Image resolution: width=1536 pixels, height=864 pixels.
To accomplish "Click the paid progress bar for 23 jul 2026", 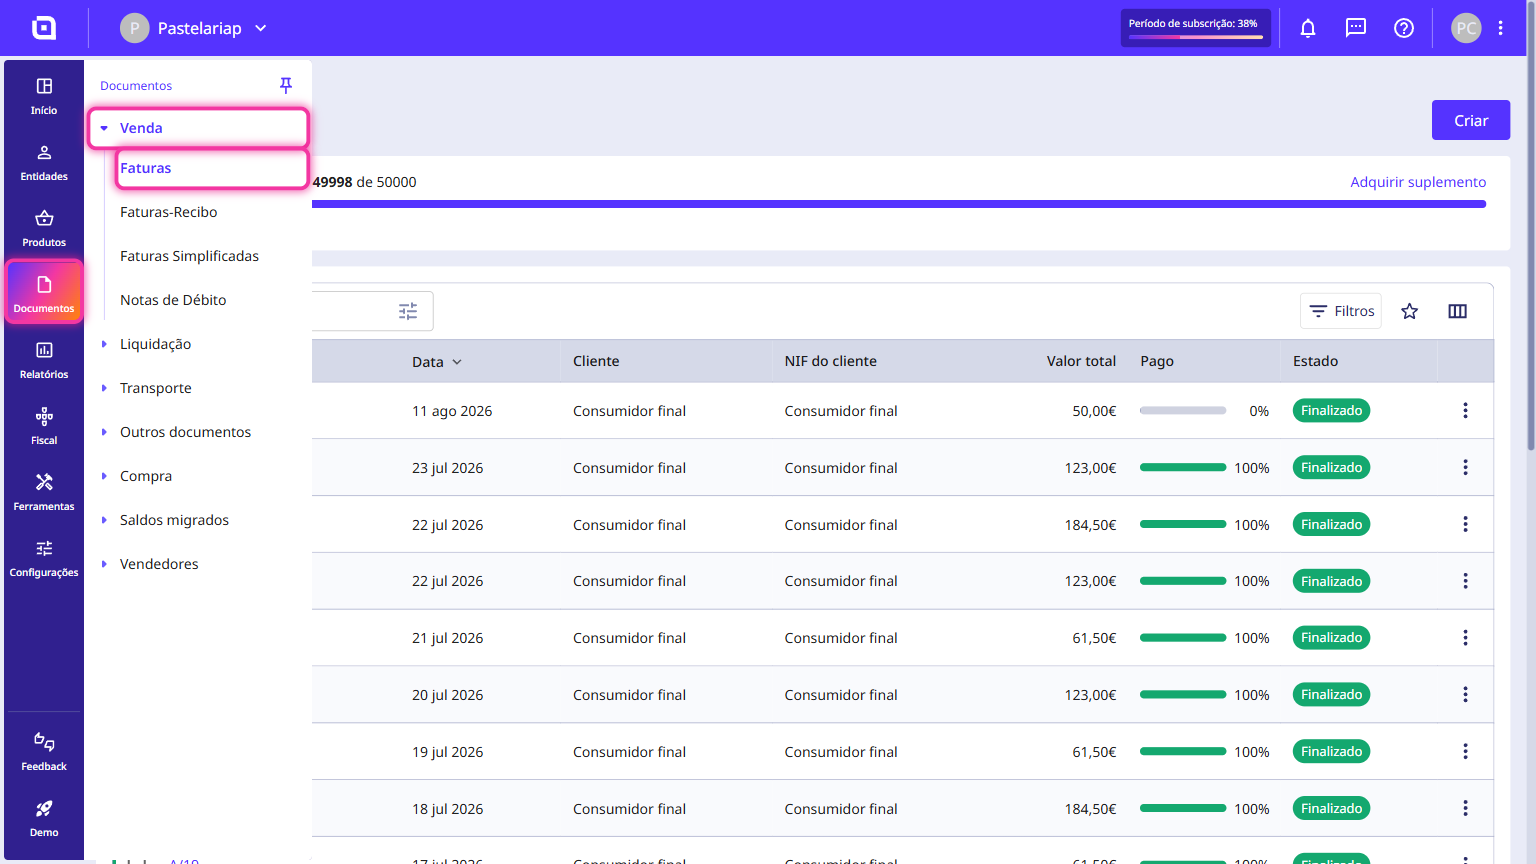I will (1183, 467).
